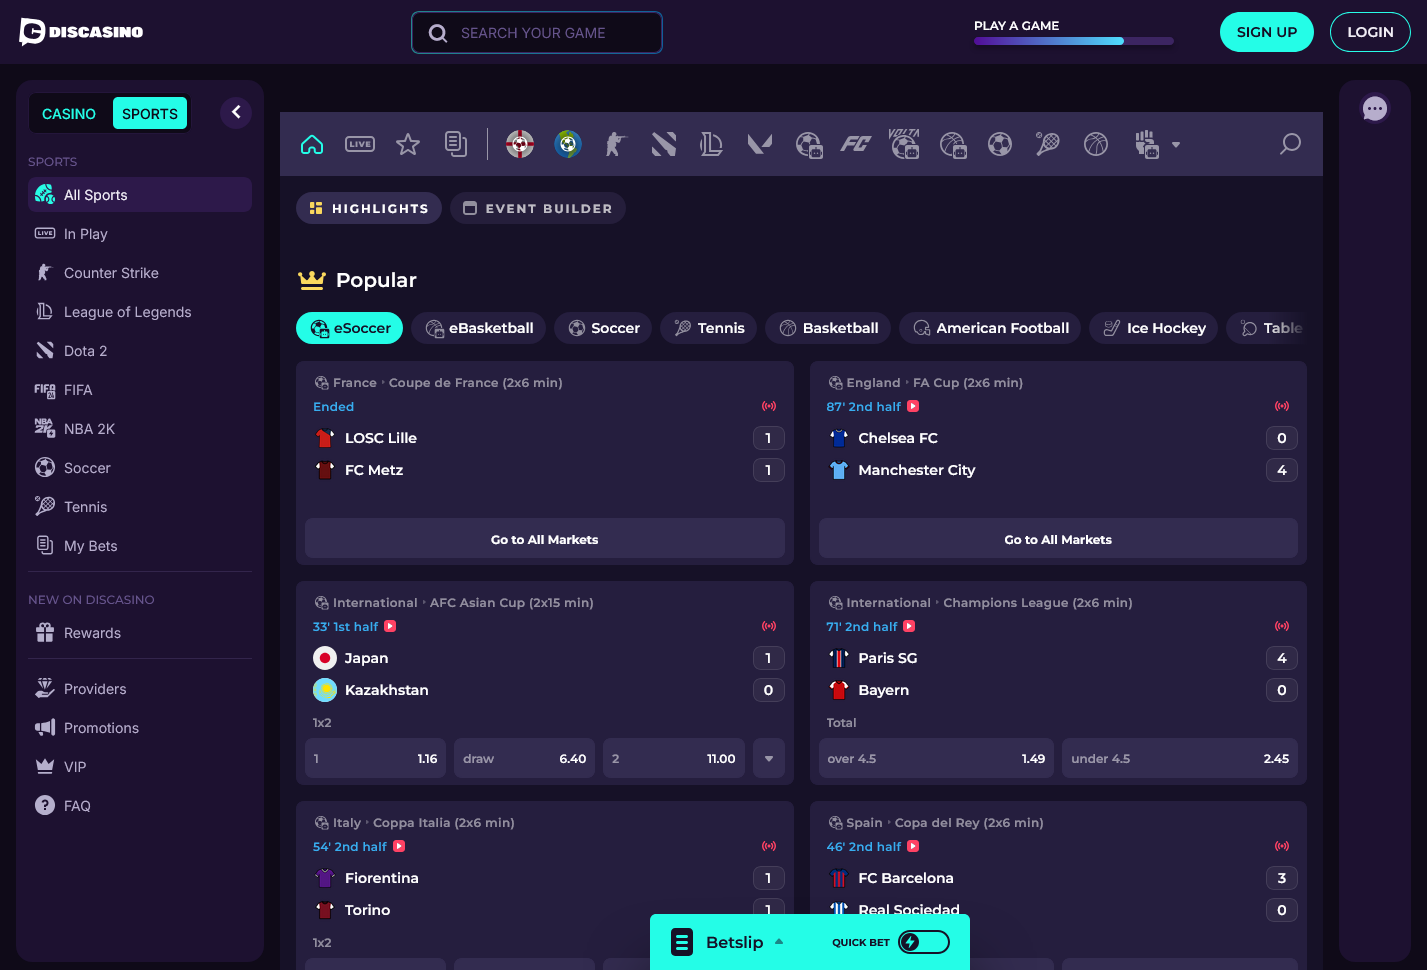Open In Play in sidebar

tap(140, 234)
